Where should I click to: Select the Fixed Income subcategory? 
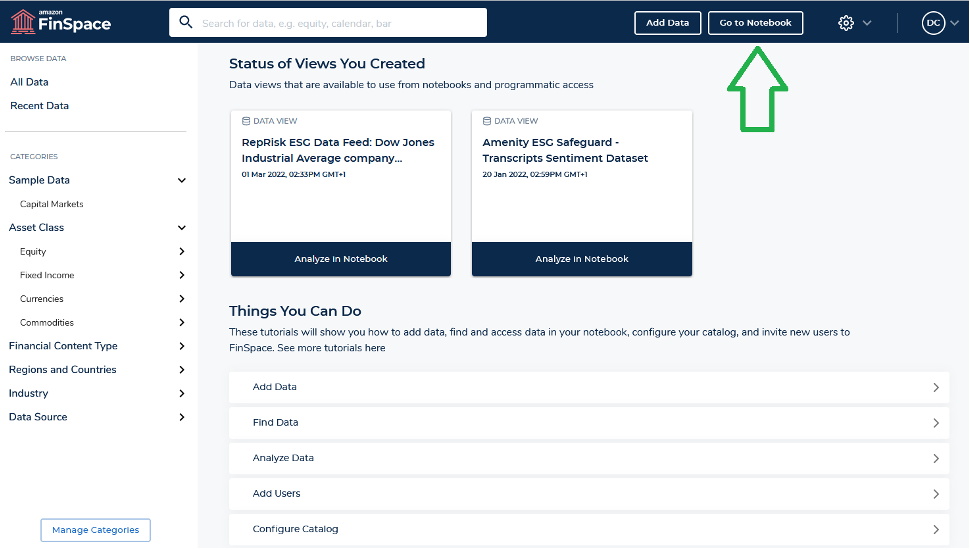click(47, 275)
